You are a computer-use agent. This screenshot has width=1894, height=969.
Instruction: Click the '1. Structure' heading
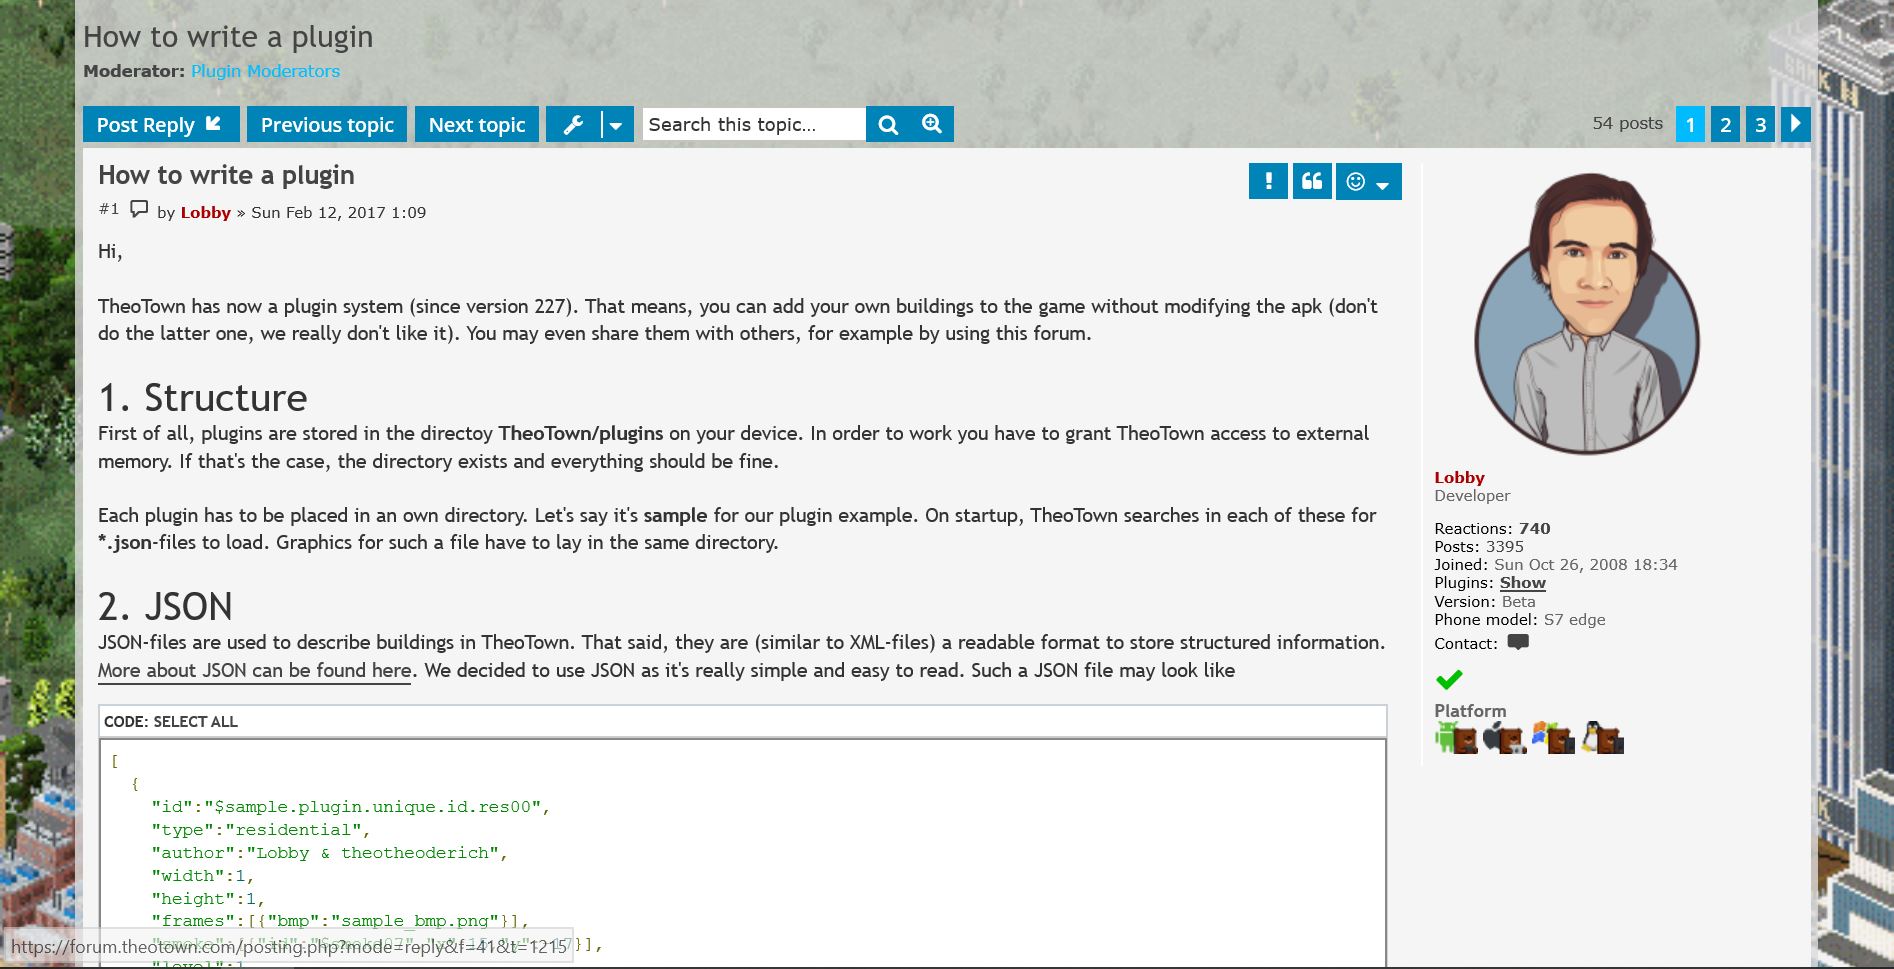(203, 398)
